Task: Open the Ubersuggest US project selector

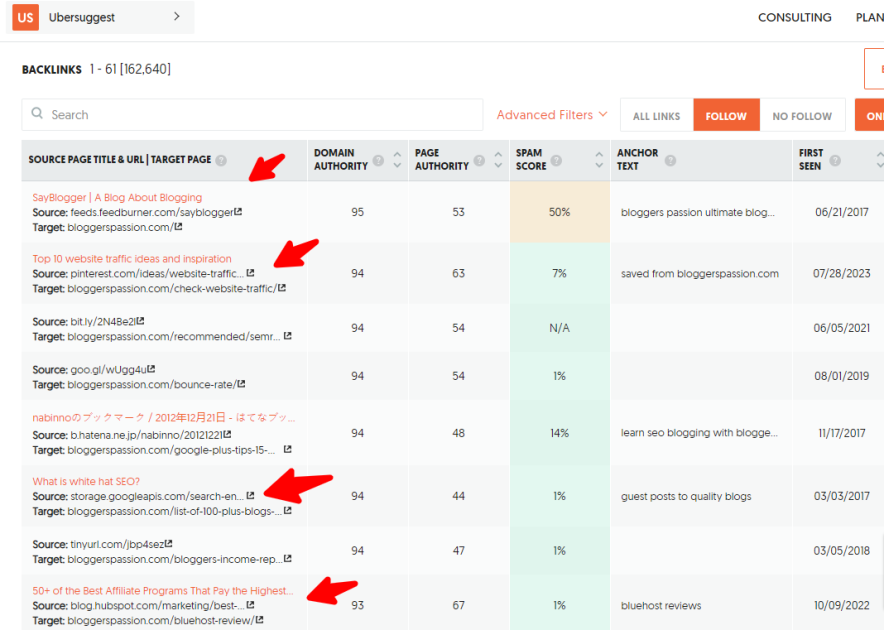Action: point(100,17)
